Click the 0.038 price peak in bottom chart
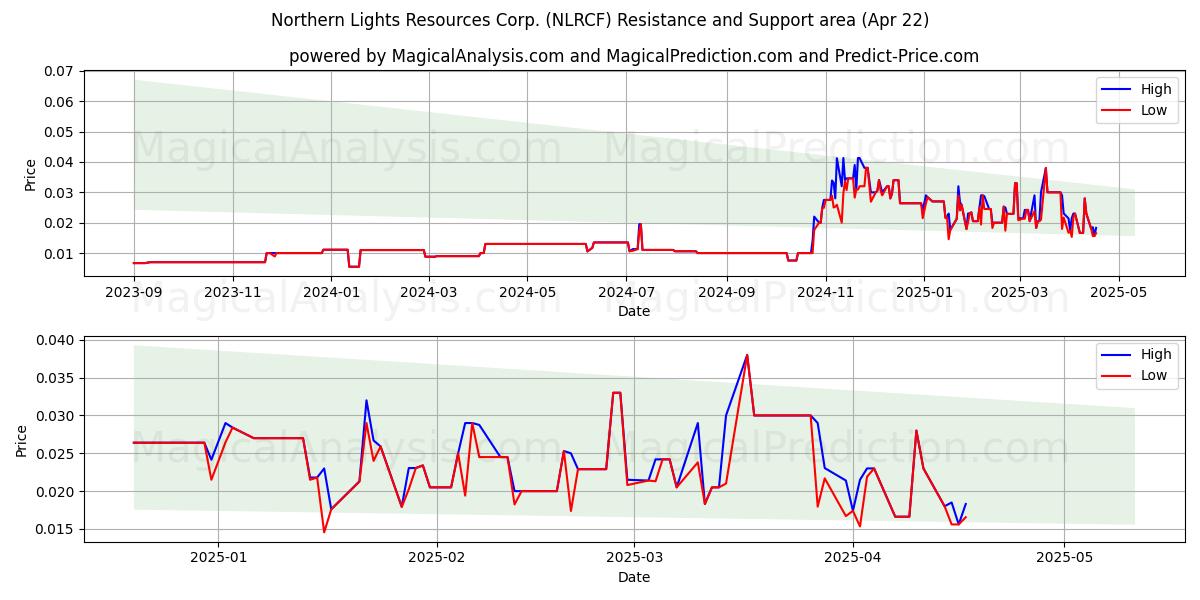This screenshot has width=1200, height=600. pos(747,355)
